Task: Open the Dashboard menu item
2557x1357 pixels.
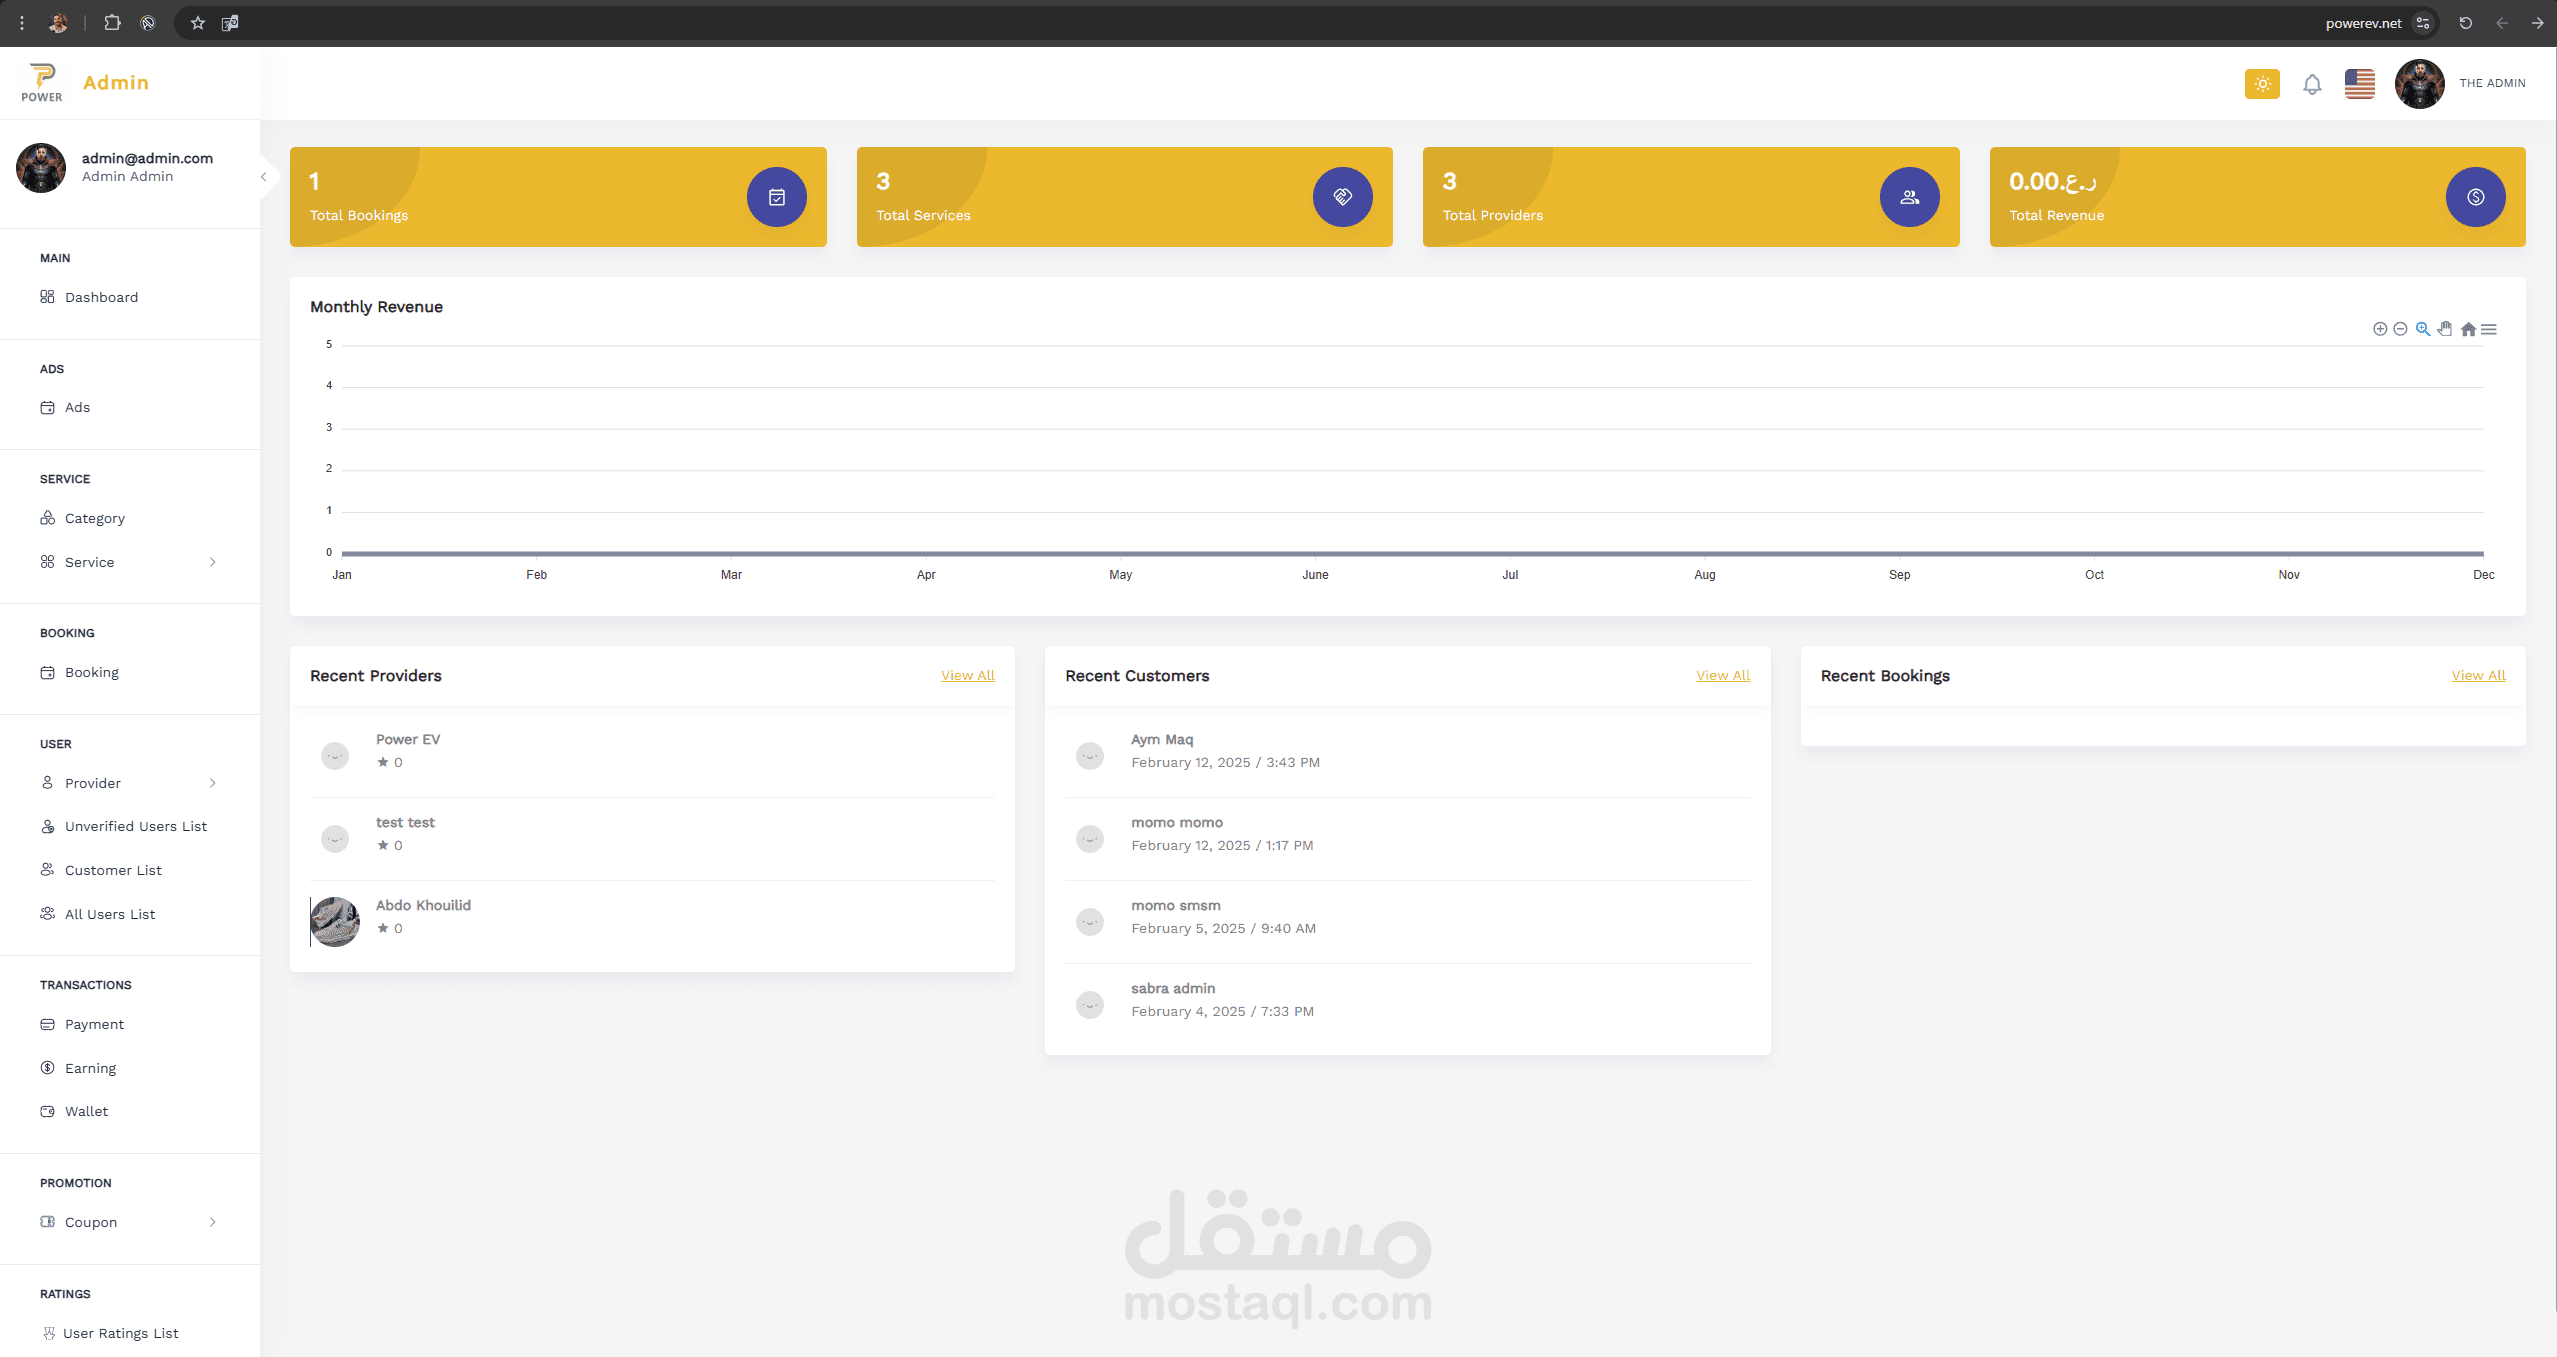Action: tap(101, 297)
